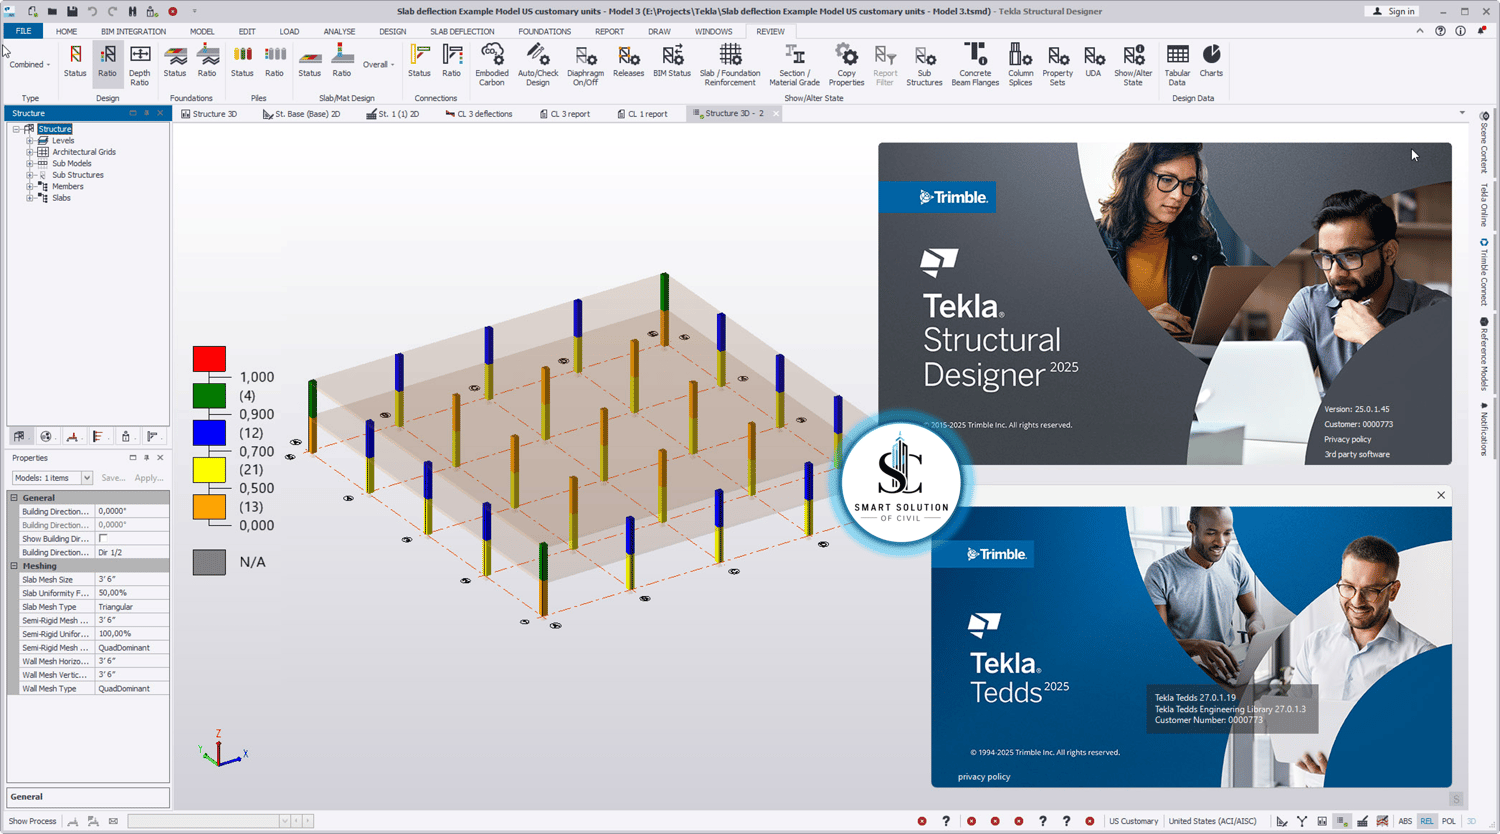Toggle the ABS coordinate mode
1500x834 pixels.
coord(1405,821)
